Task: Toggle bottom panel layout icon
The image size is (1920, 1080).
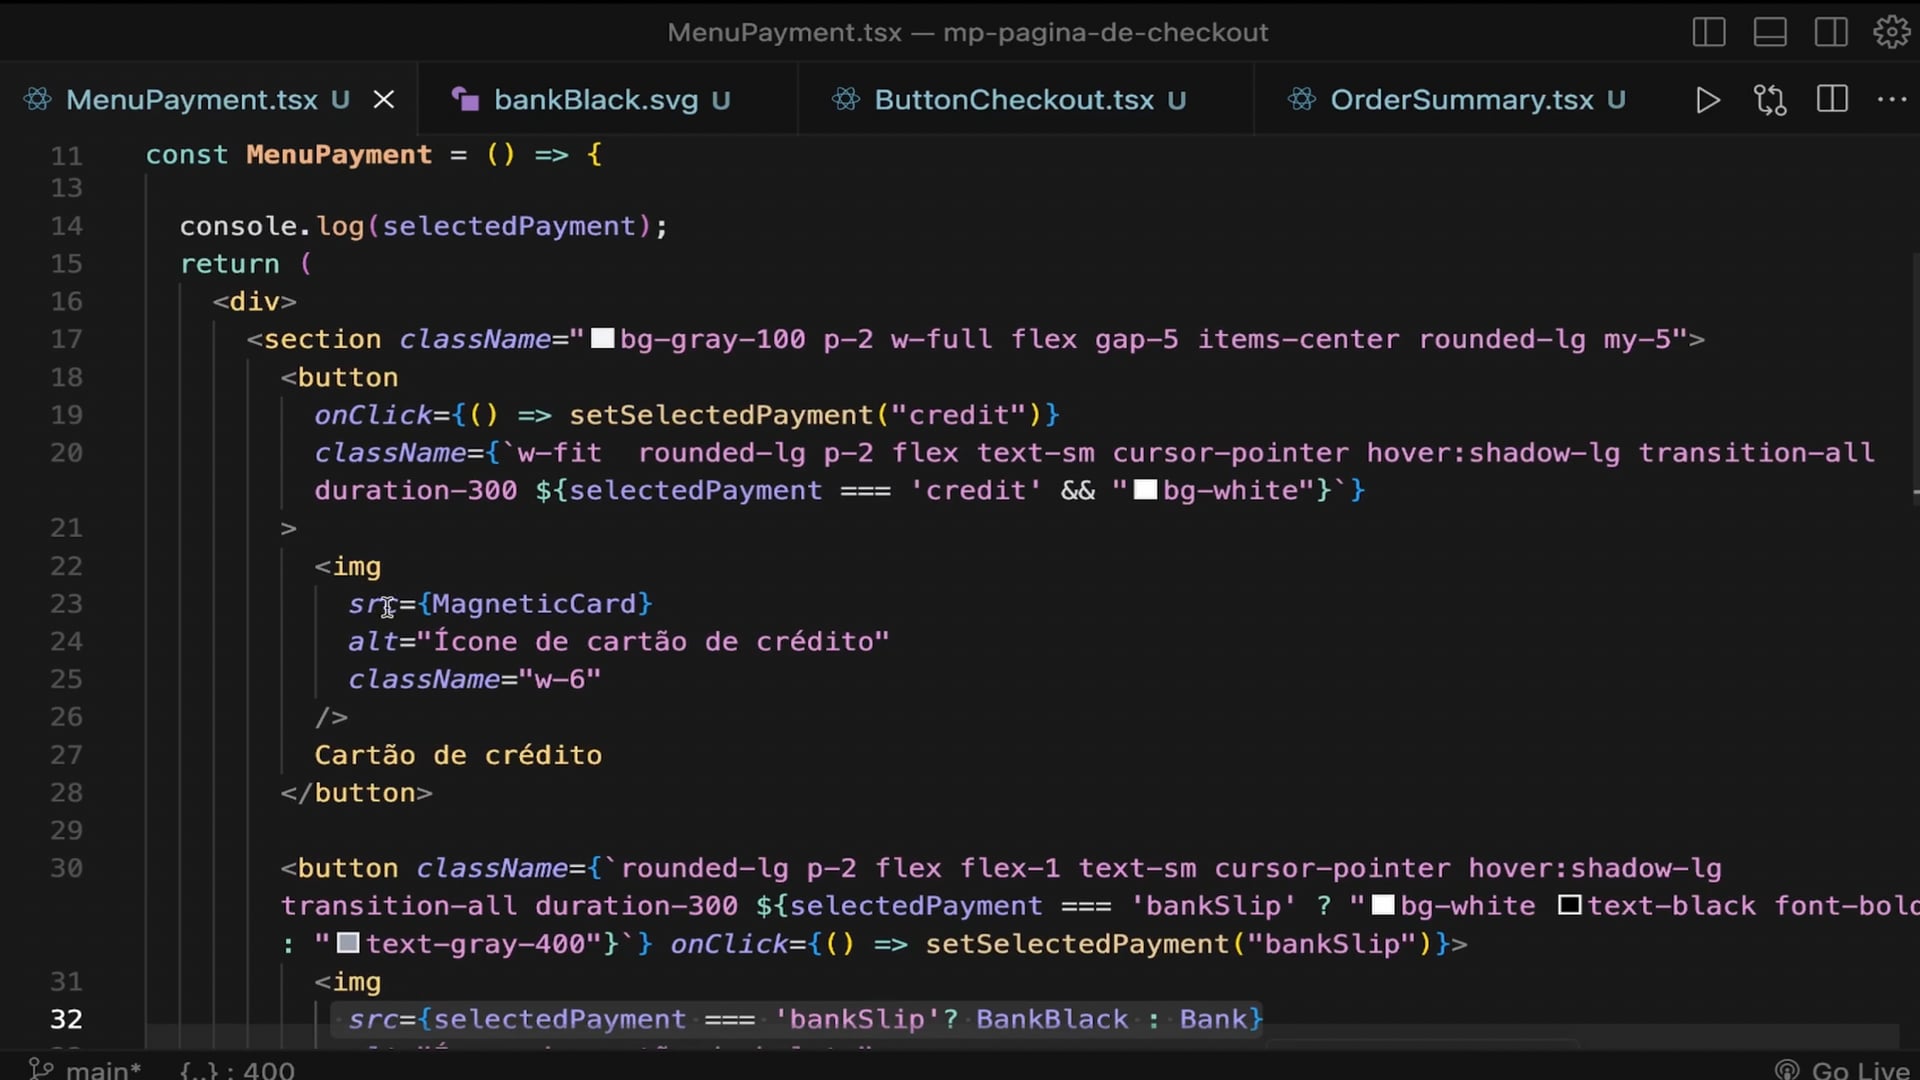Action: 1770,32
